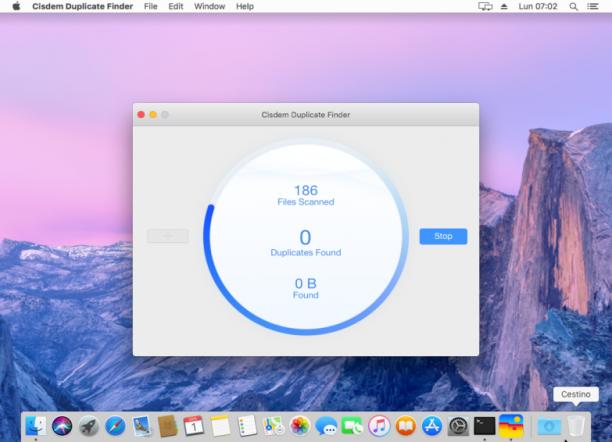Screen dimensions: 612x442
Task: Open the Mail stamp icon in Dock
Action: (x=141, y=426)
